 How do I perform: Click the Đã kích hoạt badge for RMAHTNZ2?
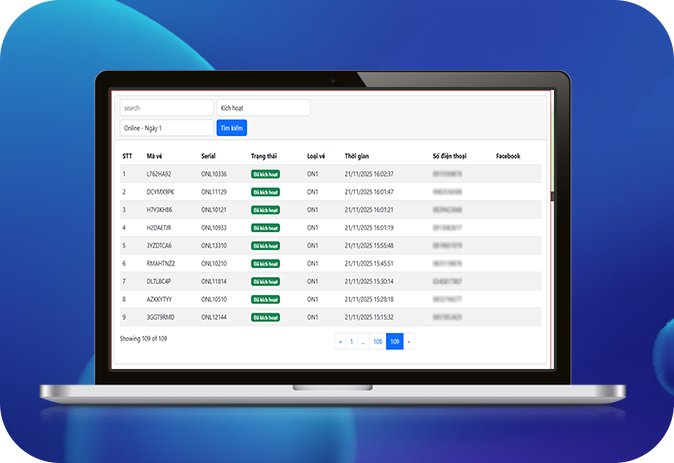(265, 264)
